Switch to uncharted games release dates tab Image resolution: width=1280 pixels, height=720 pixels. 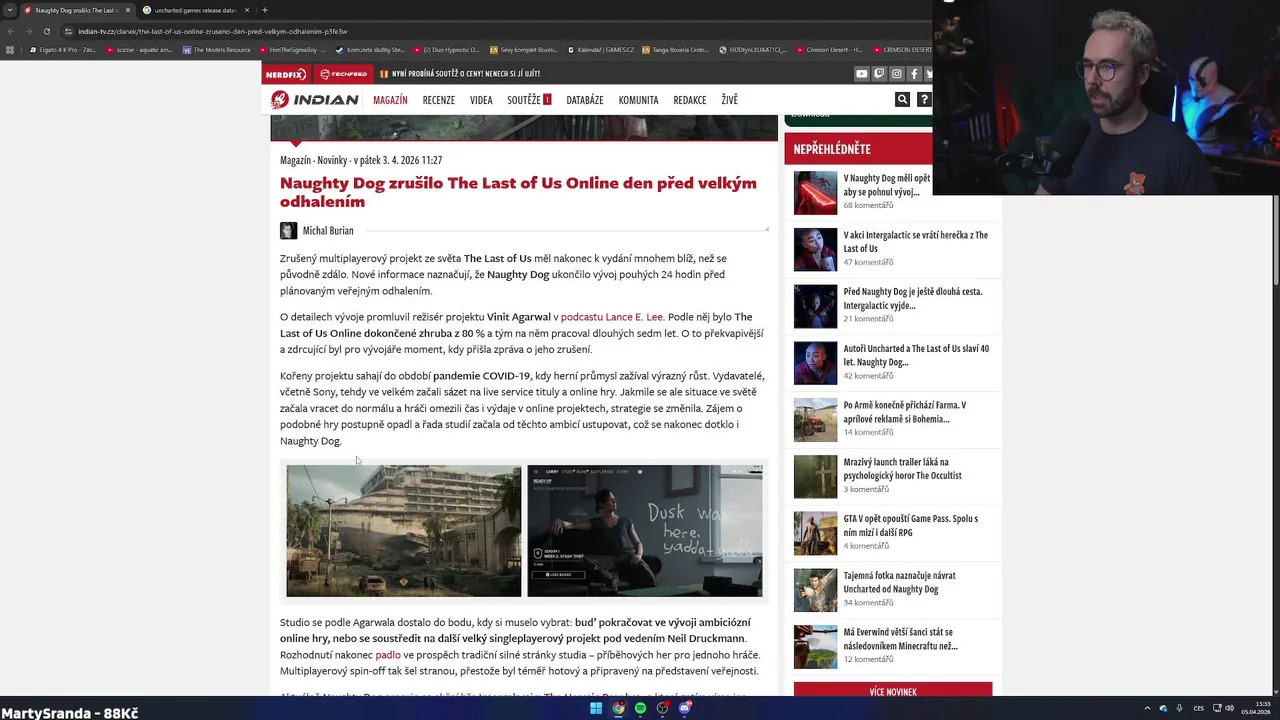[195, 10]
